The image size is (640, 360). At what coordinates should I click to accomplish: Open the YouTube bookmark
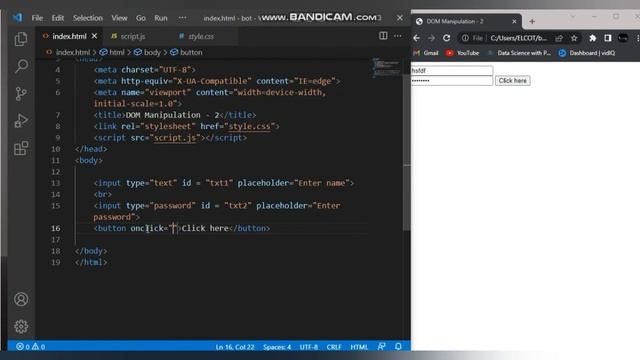[x=463, y=53]
